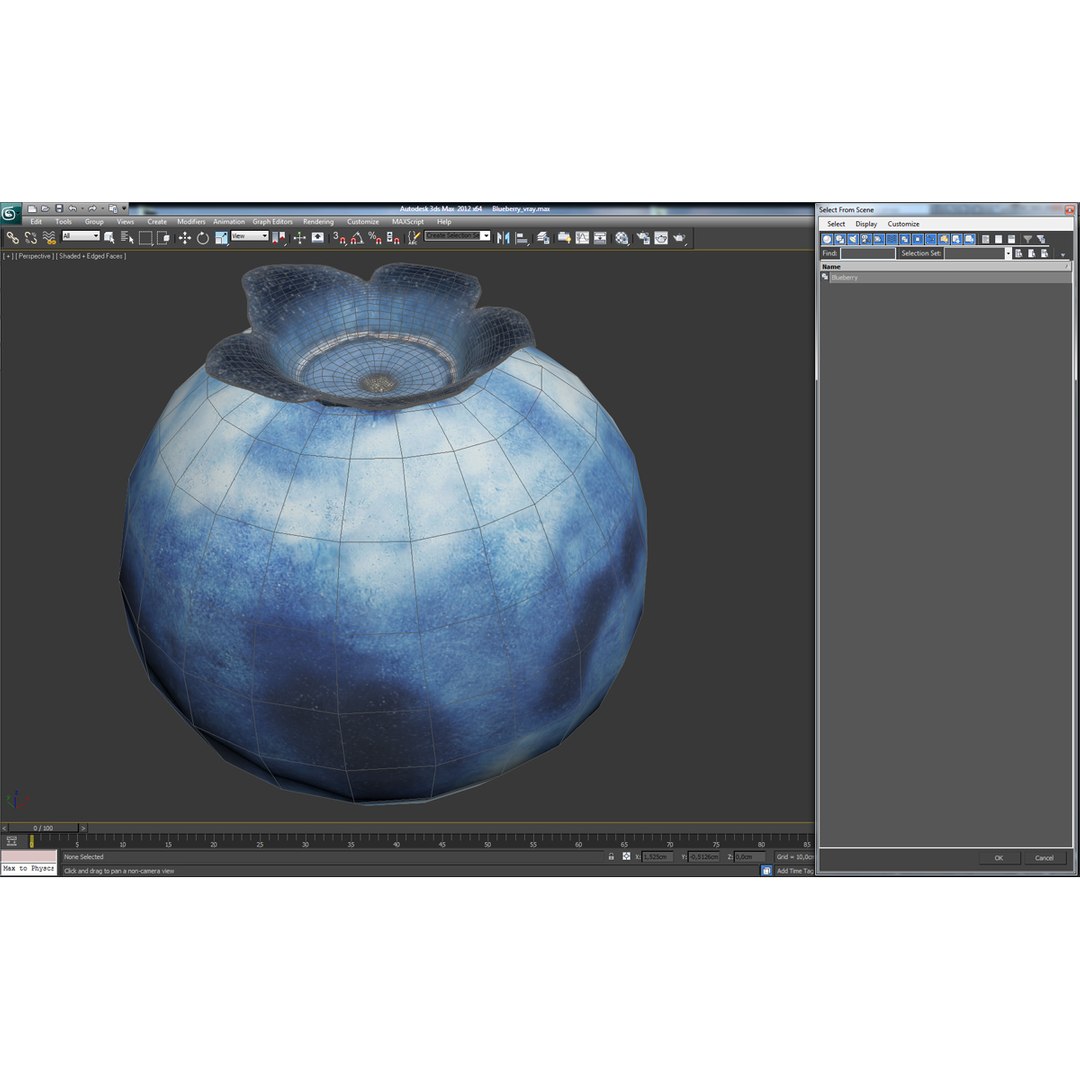The height and width of the screenshot is (1080, 1080).
Task: Select the Select and Link tool
Action: [x=12, y=238]
